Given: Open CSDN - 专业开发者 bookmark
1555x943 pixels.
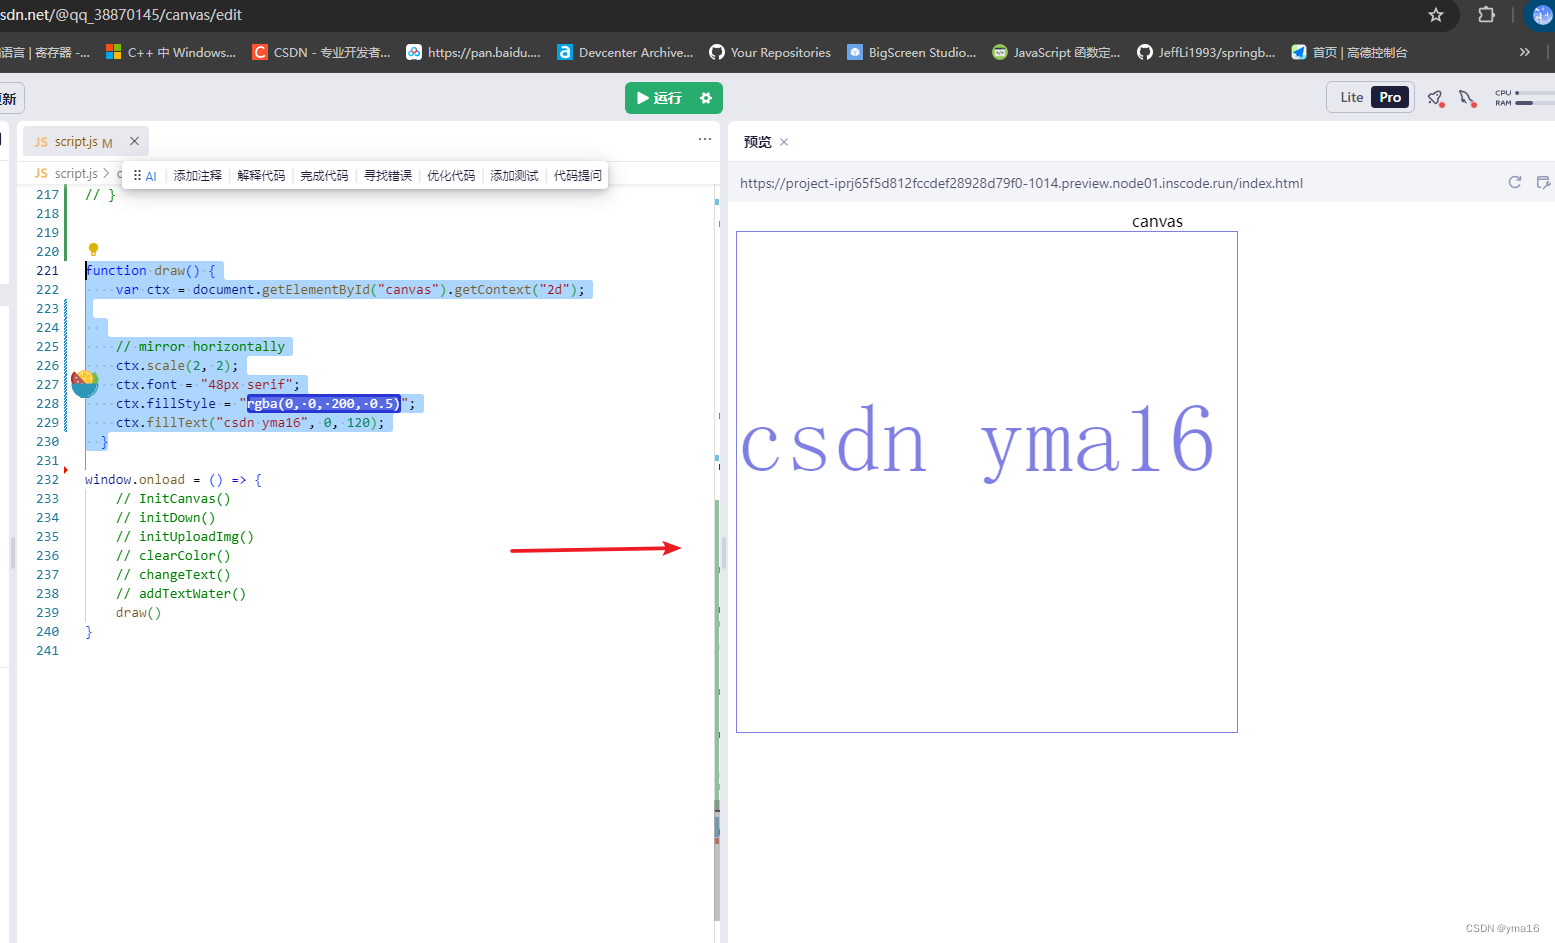Looking at the screenshot, I should pyautogui.click(x=321, y=52).
